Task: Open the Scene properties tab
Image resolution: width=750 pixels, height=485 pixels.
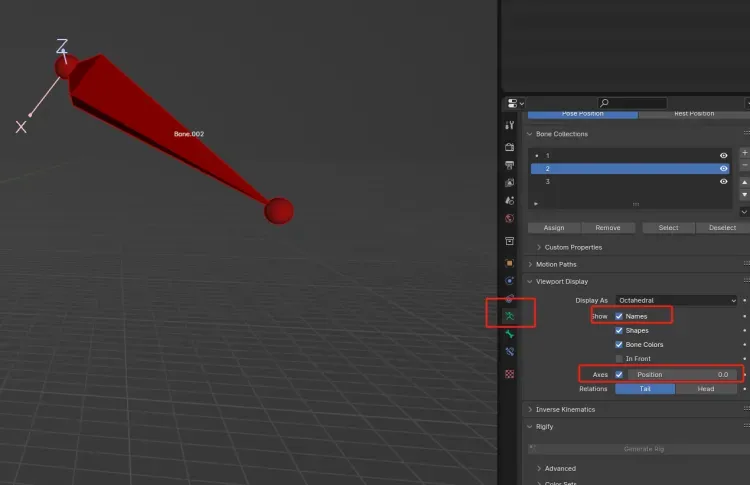Action: point(509,200)
